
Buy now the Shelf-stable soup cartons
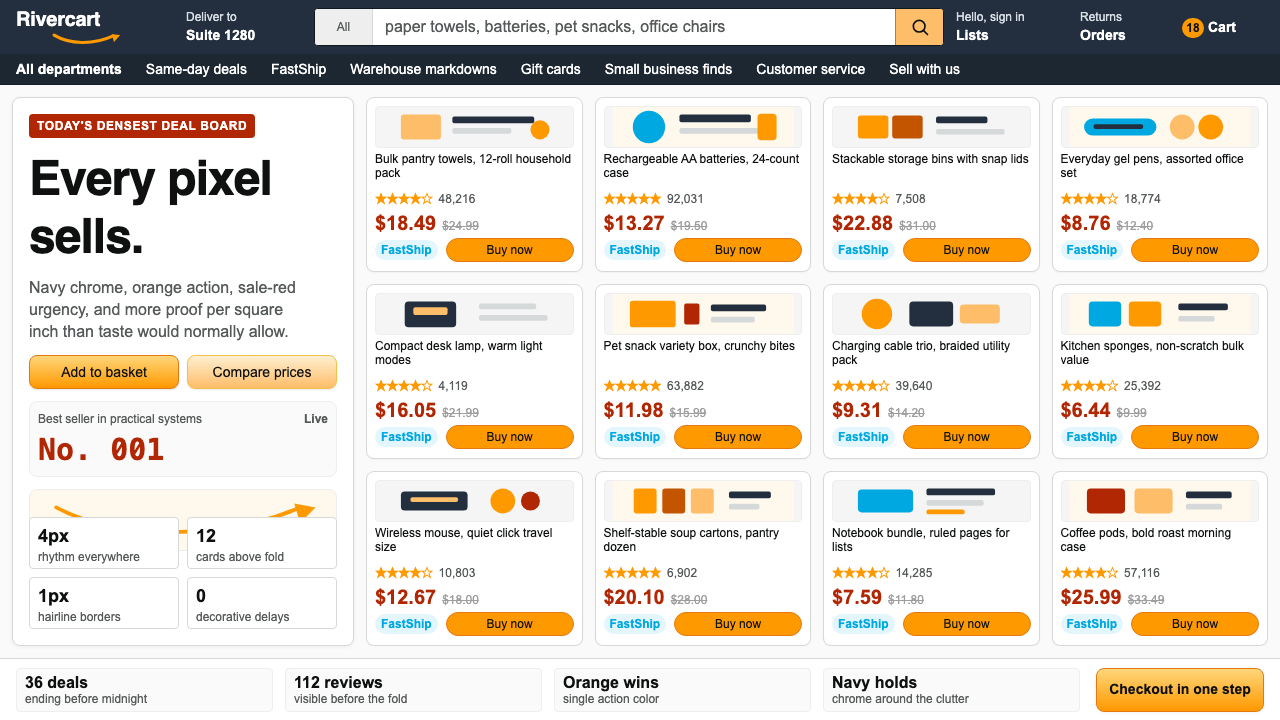coord(738,624)
